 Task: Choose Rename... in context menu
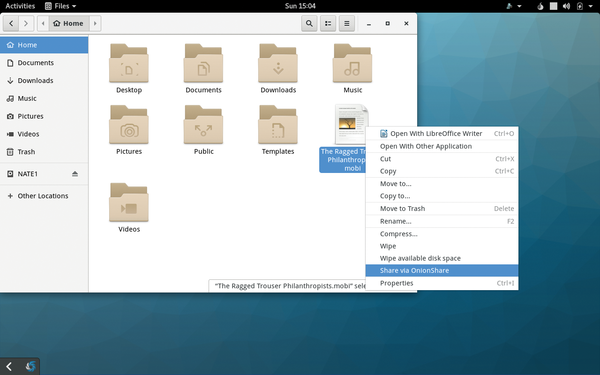click(x=442, y=221)
